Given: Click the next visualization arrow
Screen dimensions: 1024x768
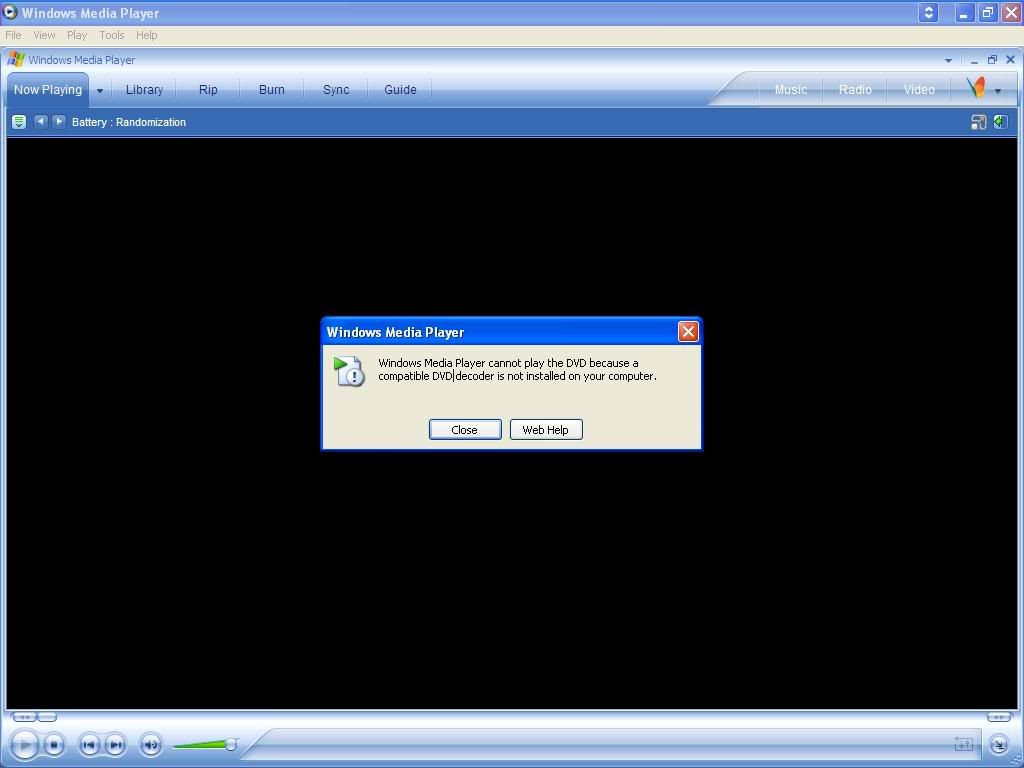Looking at the screenshot, I should [59, 121].
